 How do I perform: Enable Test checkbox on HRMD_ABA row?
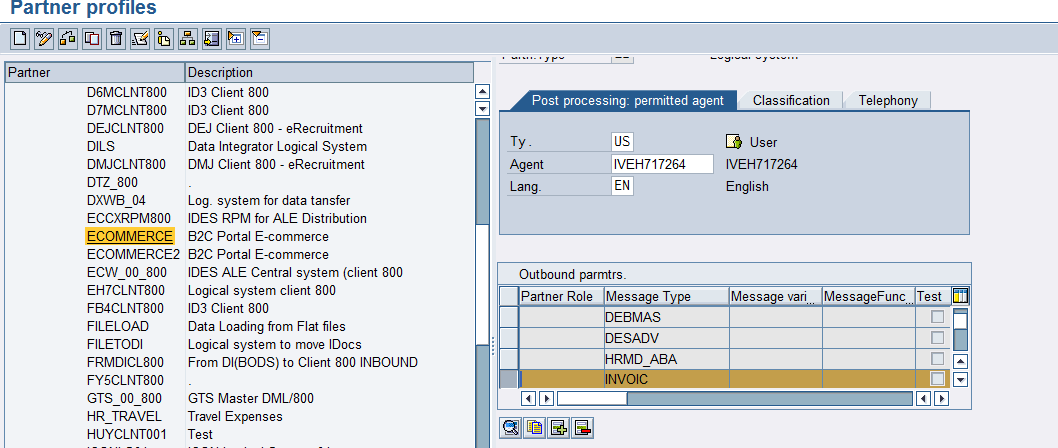coord(937,359)
